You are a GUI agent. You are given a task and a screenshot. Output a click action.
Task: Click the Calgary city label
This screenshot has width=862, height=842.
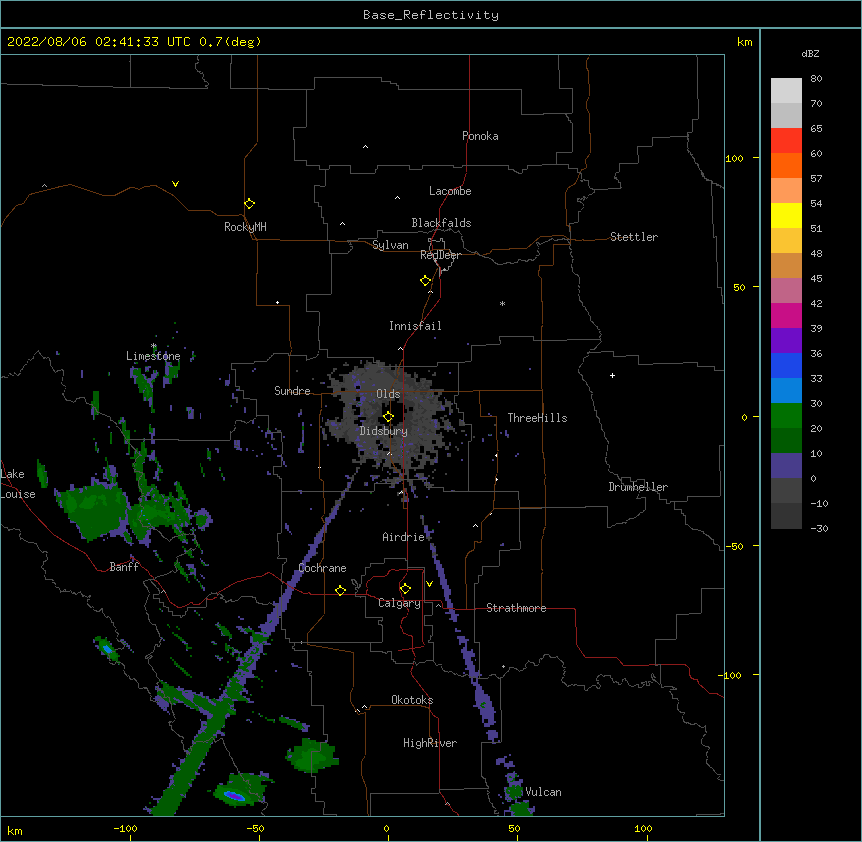click(x=399, y=603)
